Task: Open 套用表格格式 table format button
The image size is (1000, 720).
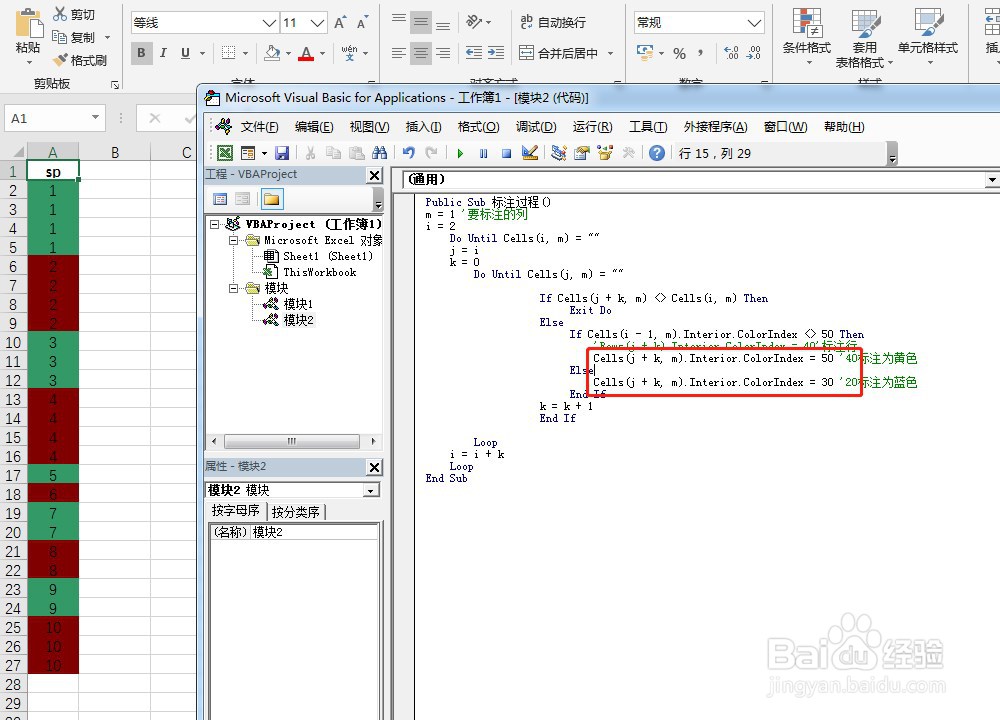Action: (x=864, y=37)
